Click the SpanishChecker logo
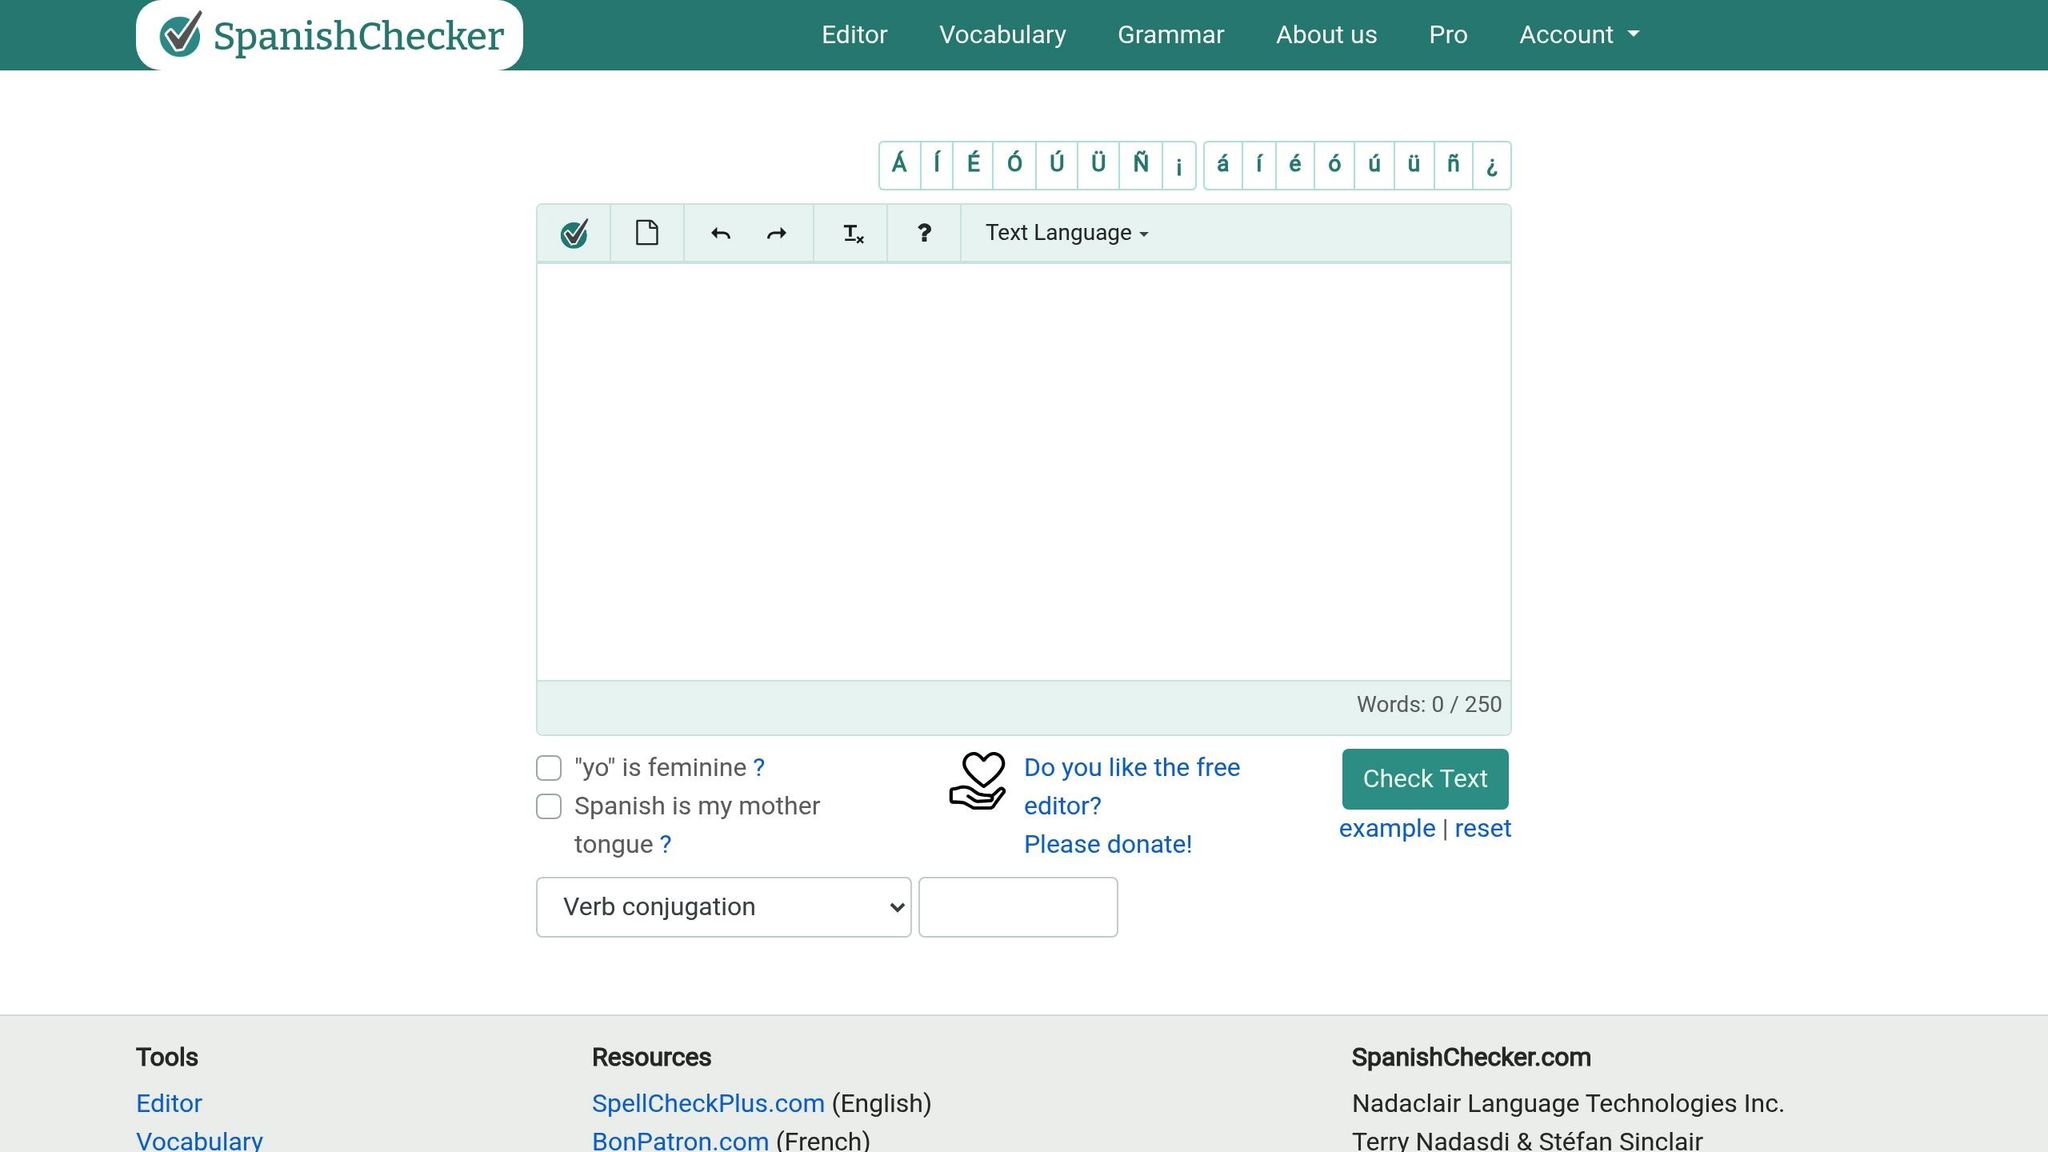The image size is (2048, 1152). [330, 35]
